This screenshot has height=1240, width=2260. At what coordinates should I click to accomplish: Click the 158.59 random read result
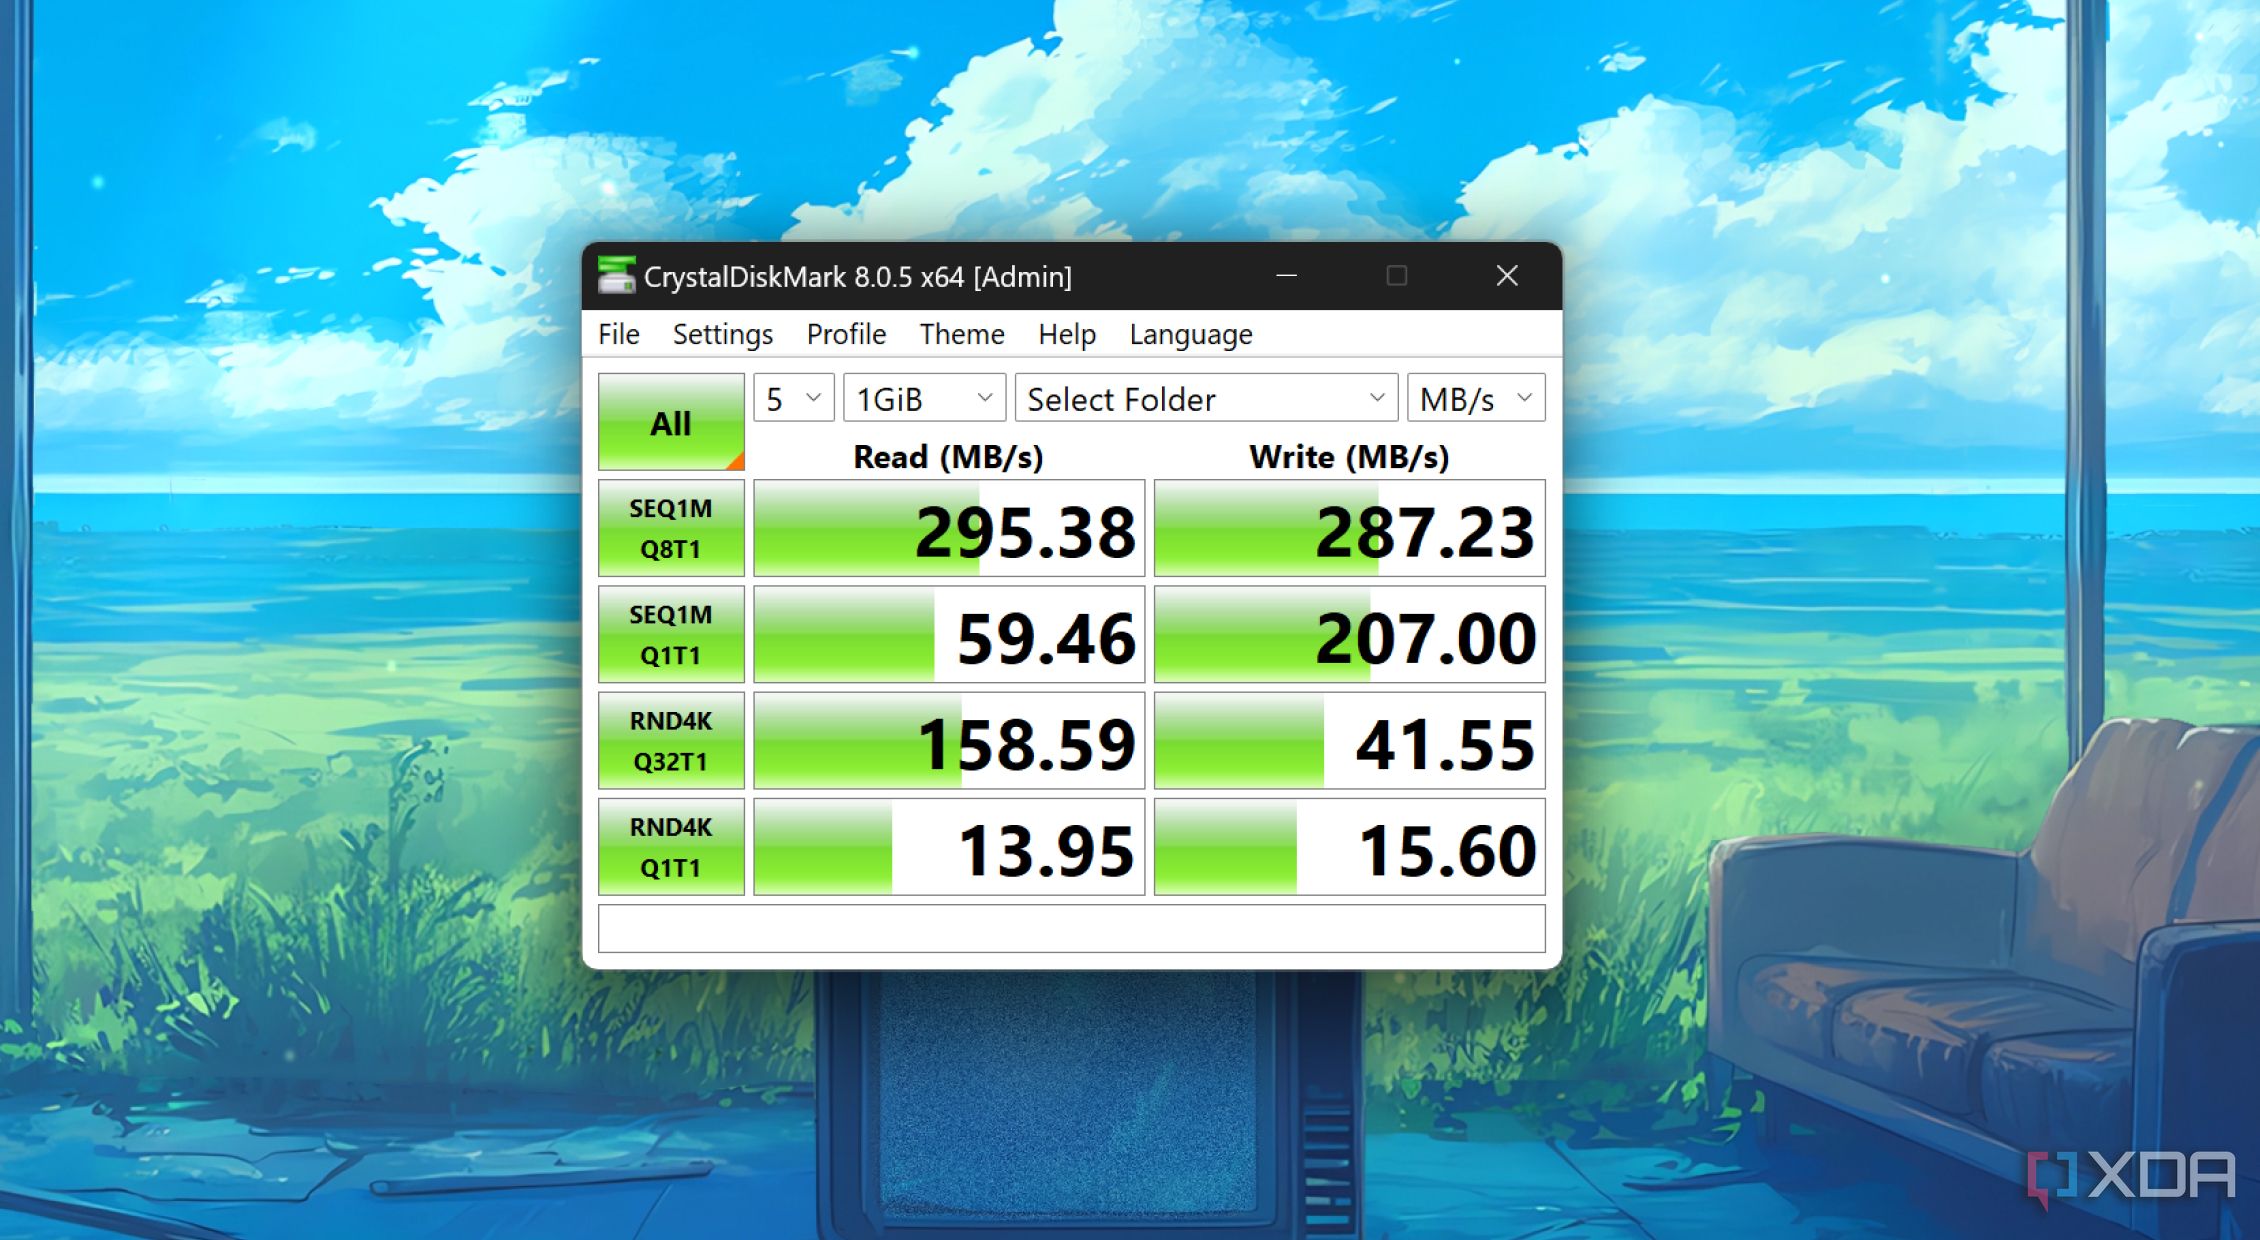point(949,740)
